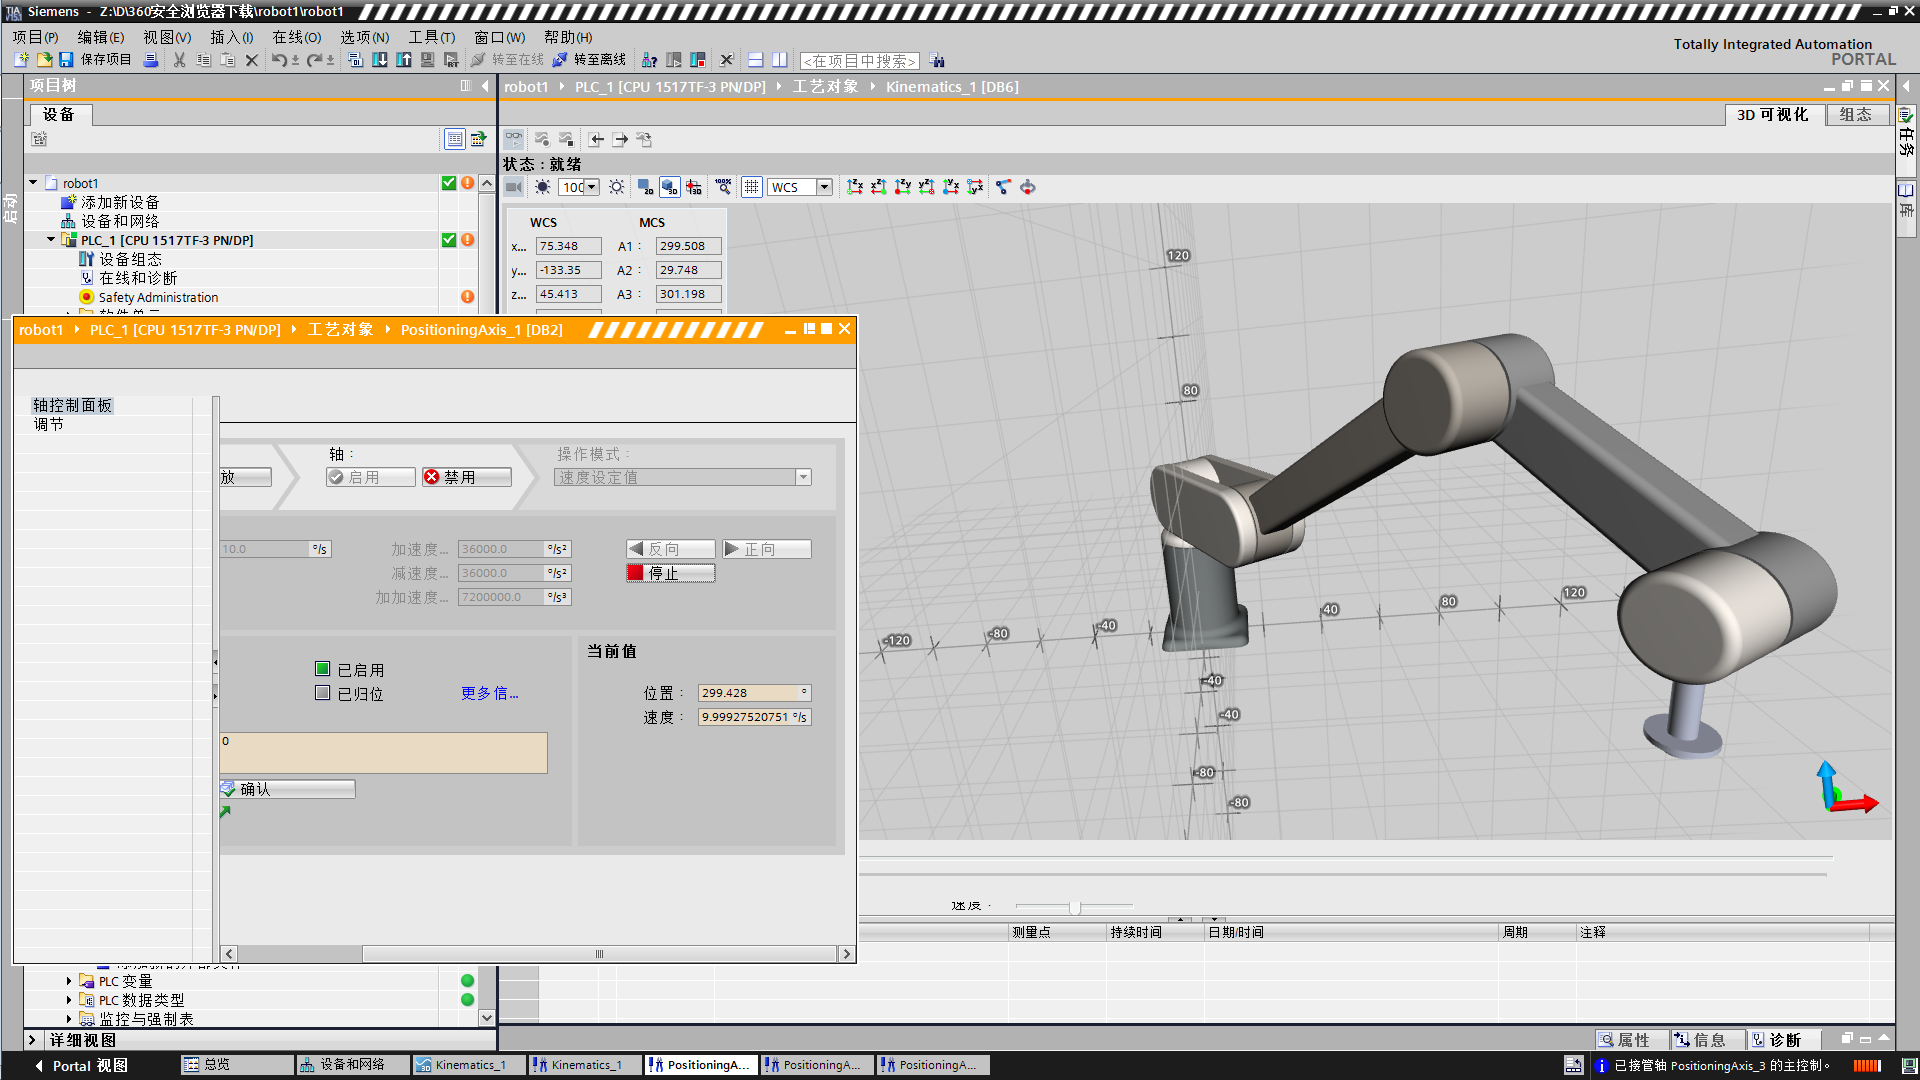Image resolution: width=1920 pixels, height=1080 pixels.
Task: Toggle 3D view mode button
Action: coord(669,187)
